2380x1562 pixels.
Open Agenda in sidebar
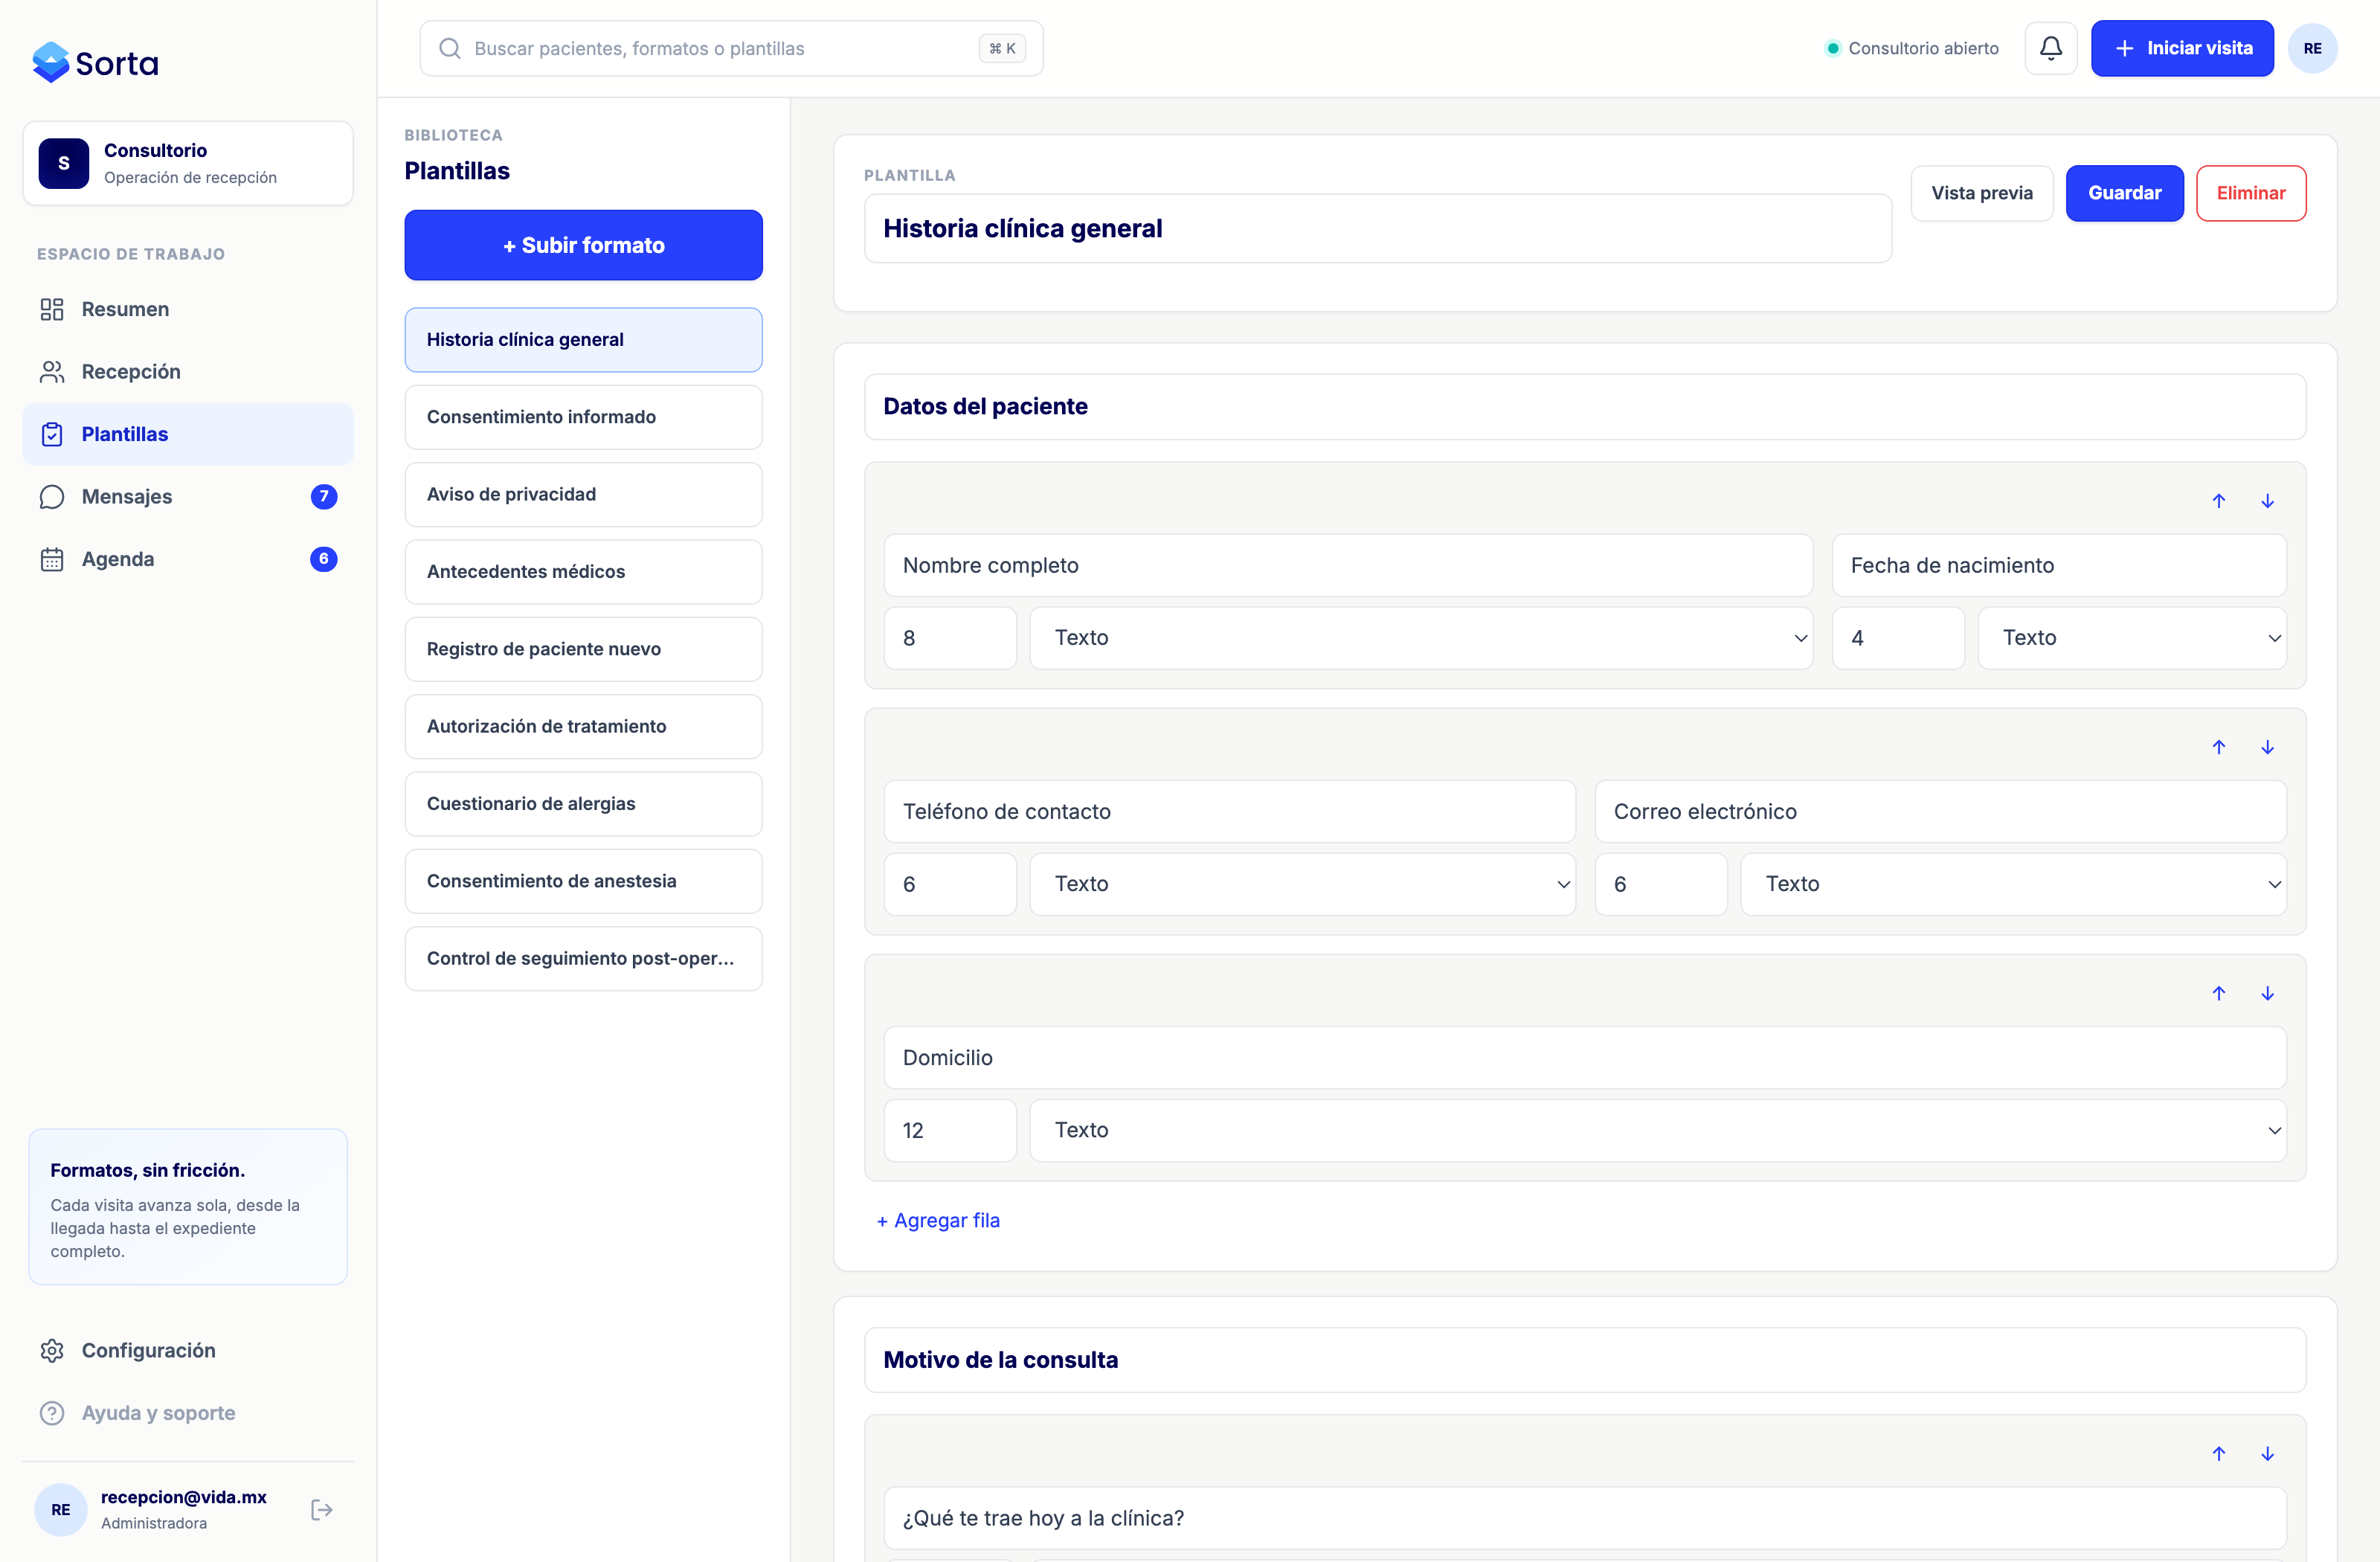click(x=188, y=559)
